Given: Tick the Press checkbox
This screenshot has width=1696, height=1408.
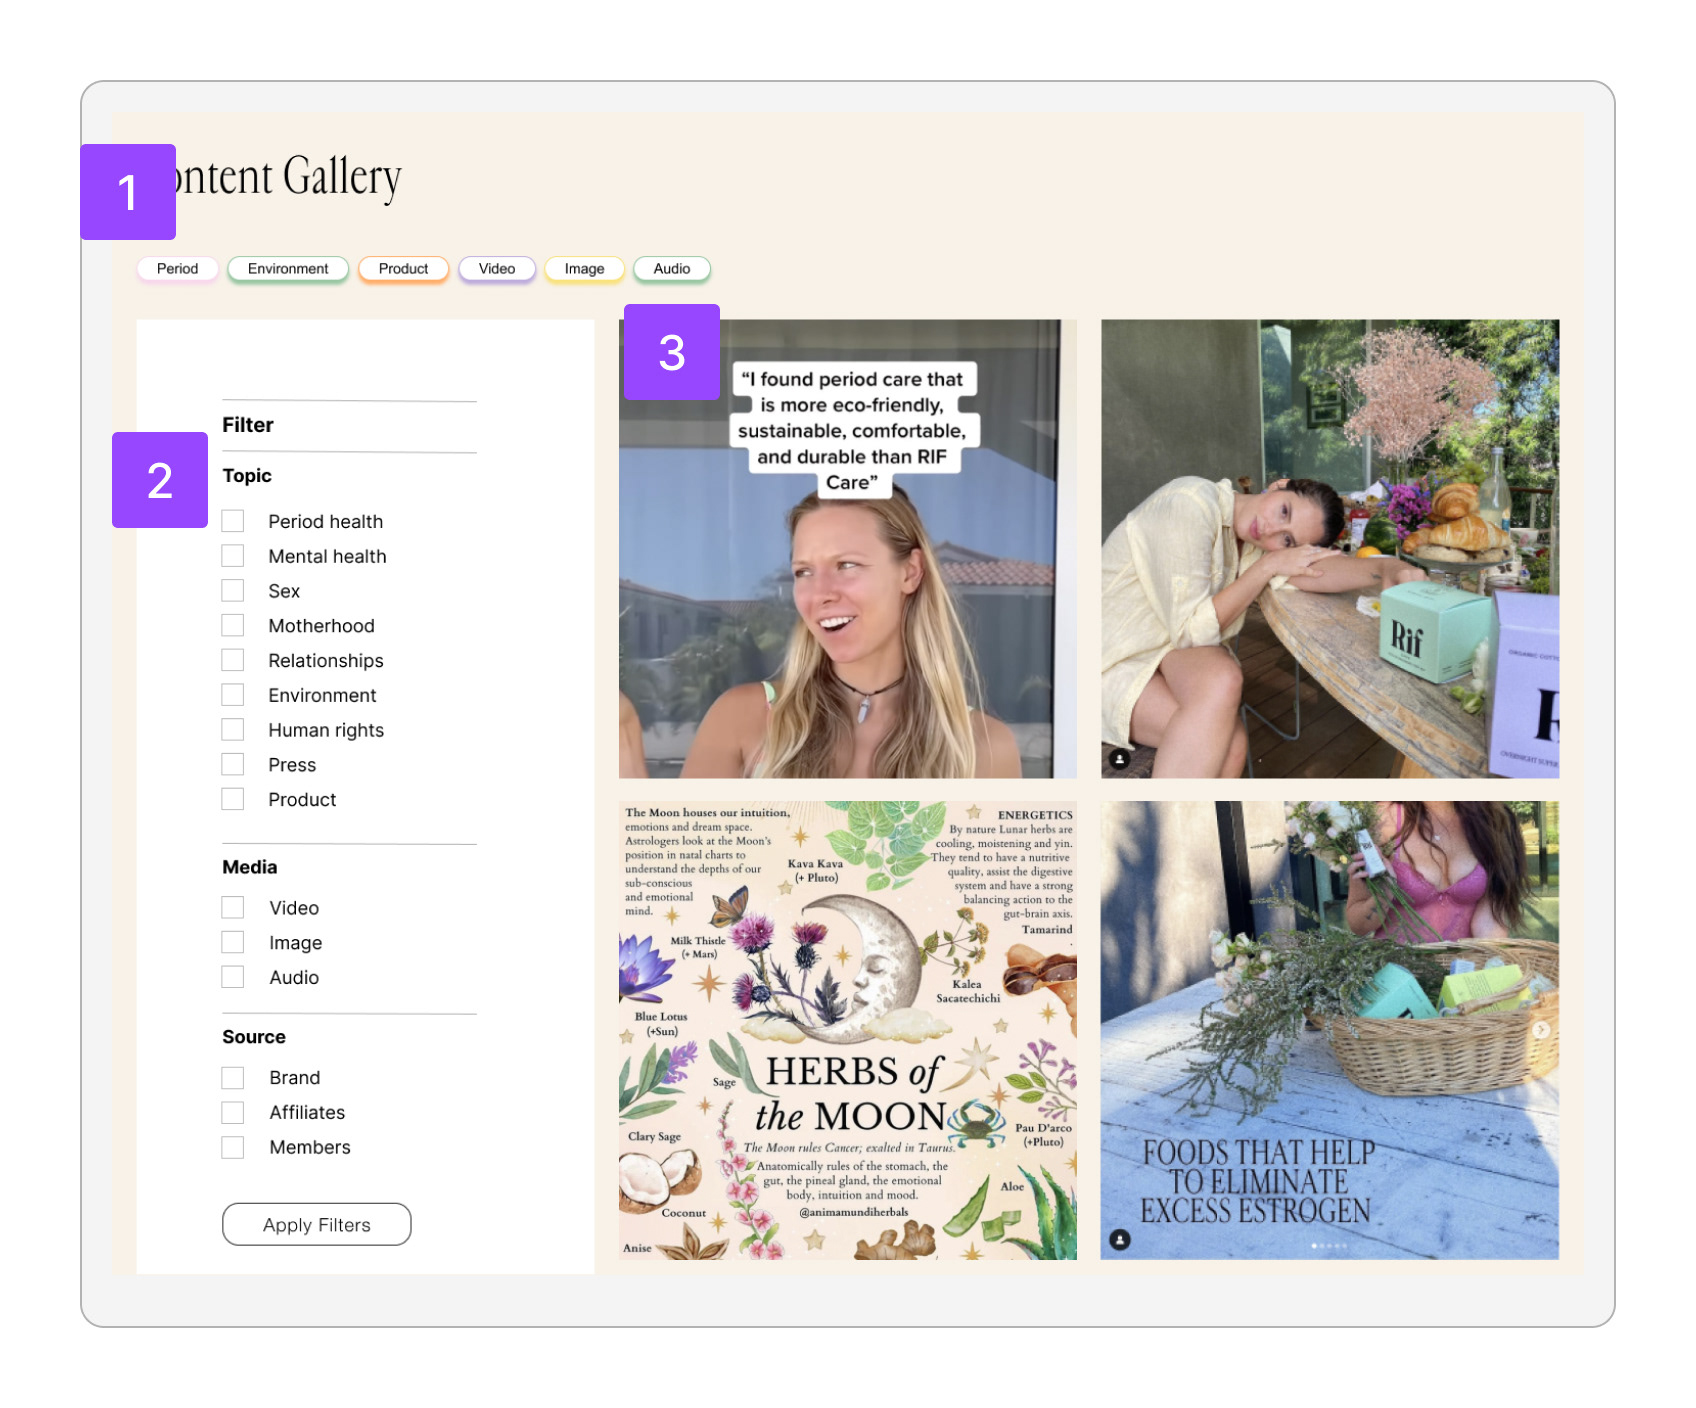Looking at the screenshot, I should [x=233, y=765].
